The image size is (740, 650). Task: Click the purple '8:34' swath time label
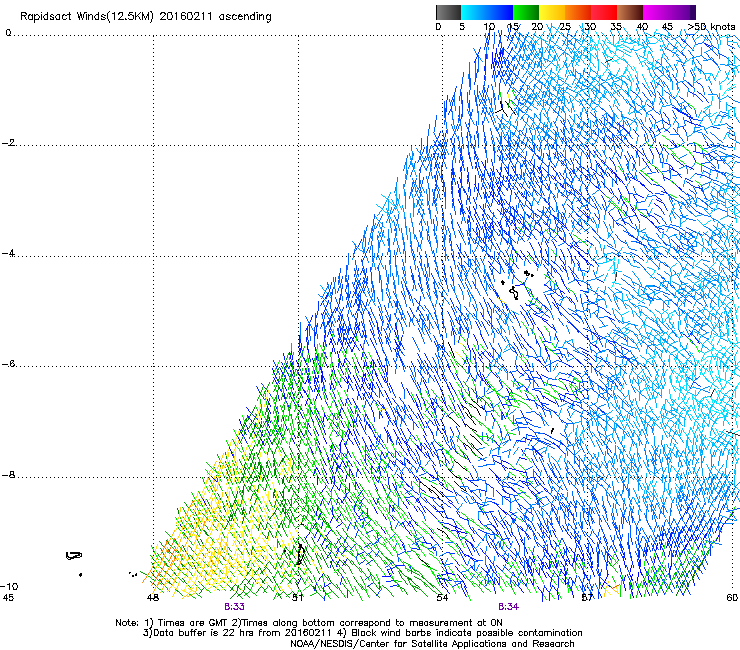[x=508, y=607]
